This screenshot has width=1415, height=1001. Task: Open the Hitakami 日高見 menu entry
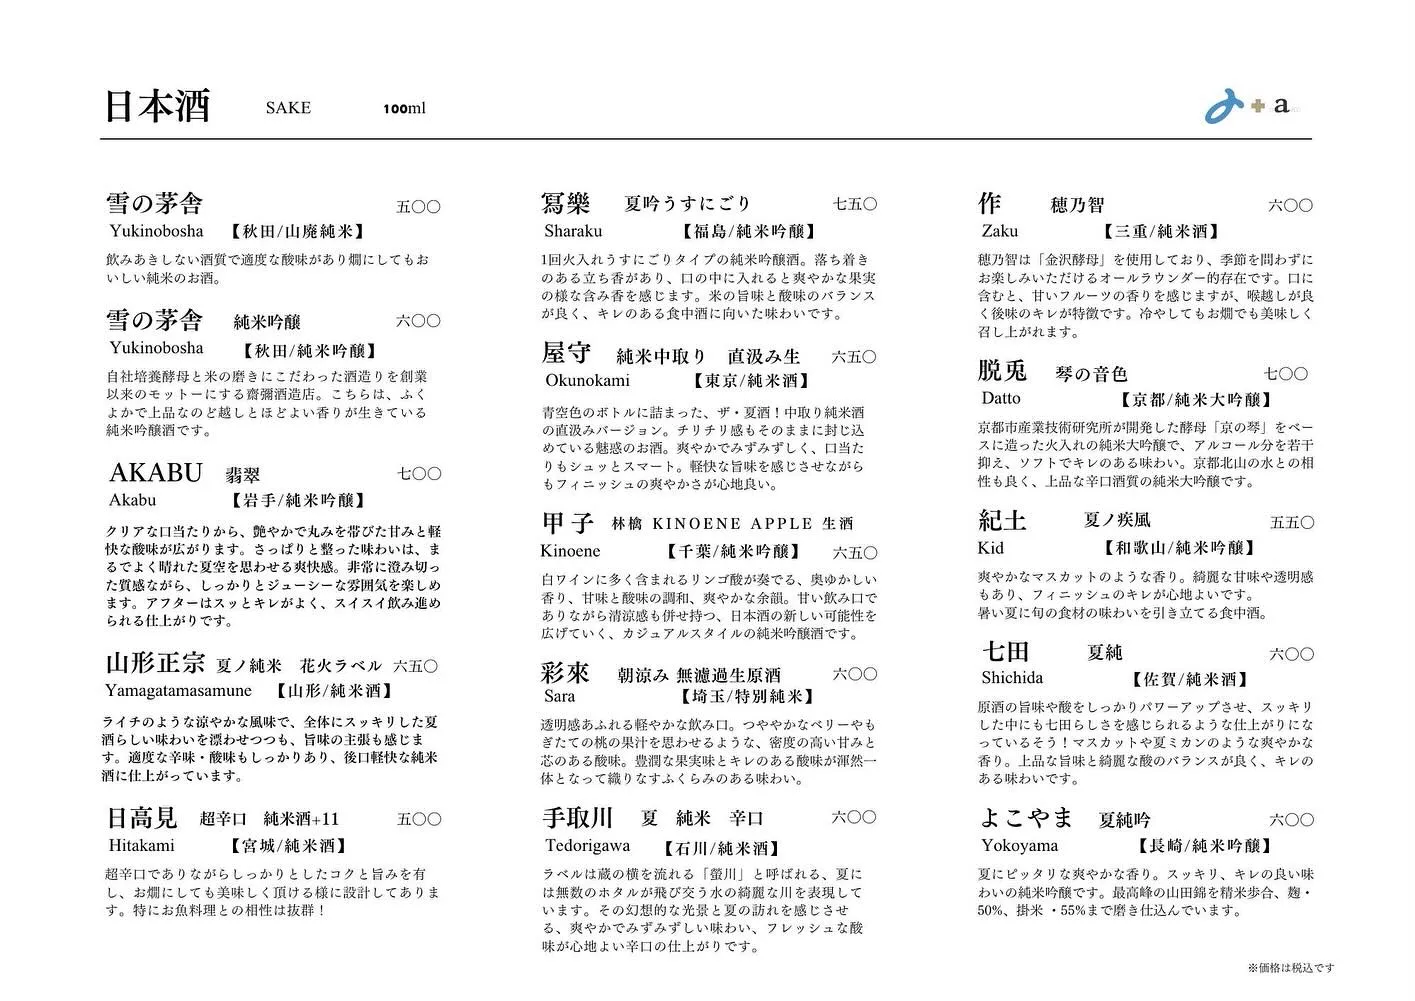[x=143, y=817]
